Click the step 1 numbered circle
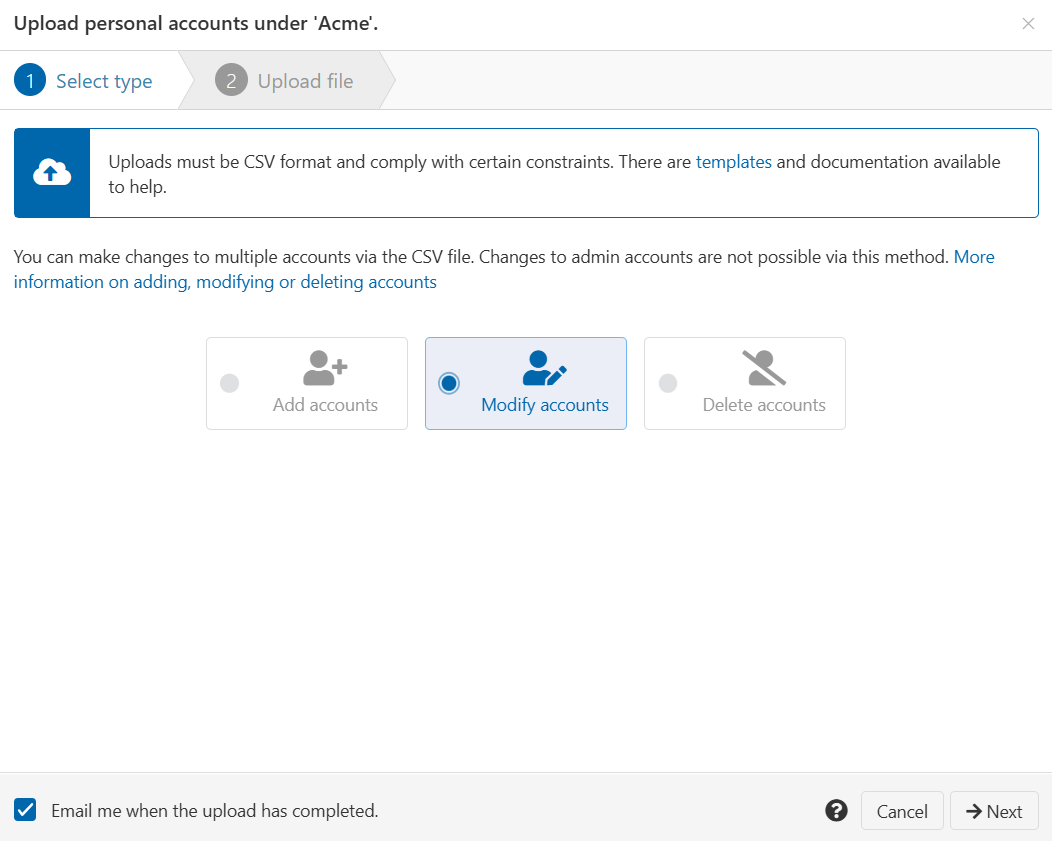Viewport: 1052px width, 841px height. pos(30,80)
